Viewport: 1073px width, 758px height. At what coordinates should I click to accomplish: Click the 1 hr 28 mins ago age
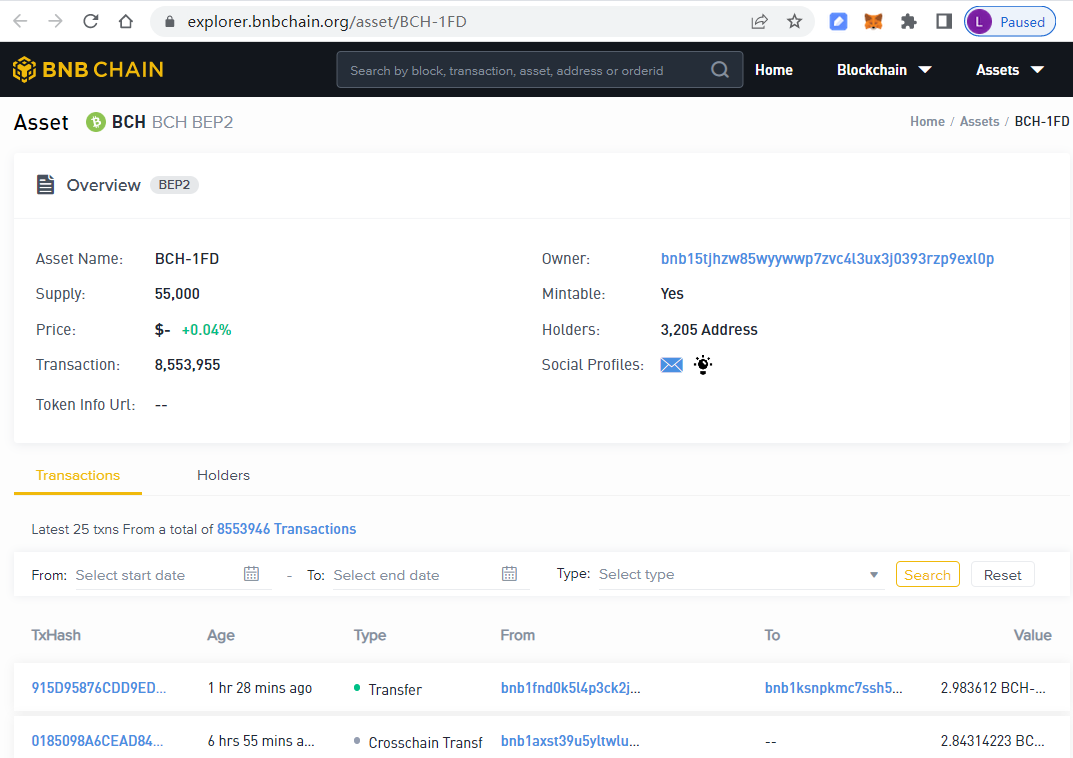[260, 688]
